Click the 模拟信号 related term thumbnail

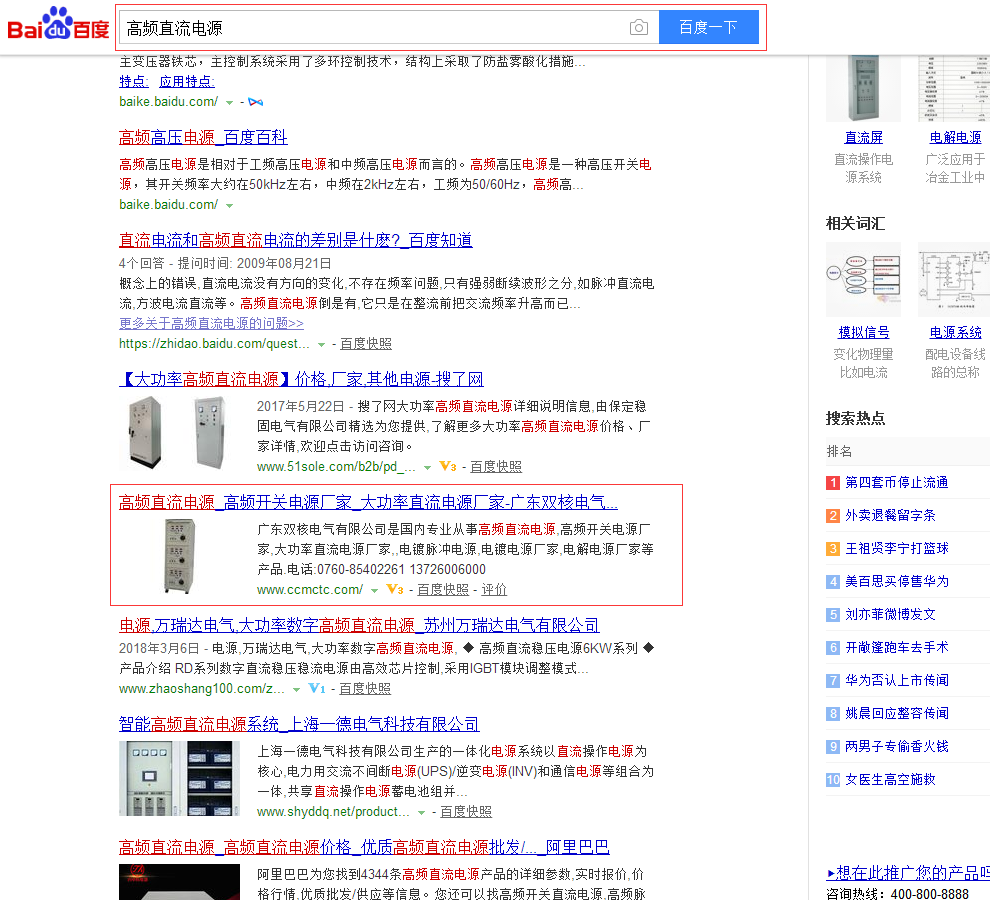coord(862,280)
